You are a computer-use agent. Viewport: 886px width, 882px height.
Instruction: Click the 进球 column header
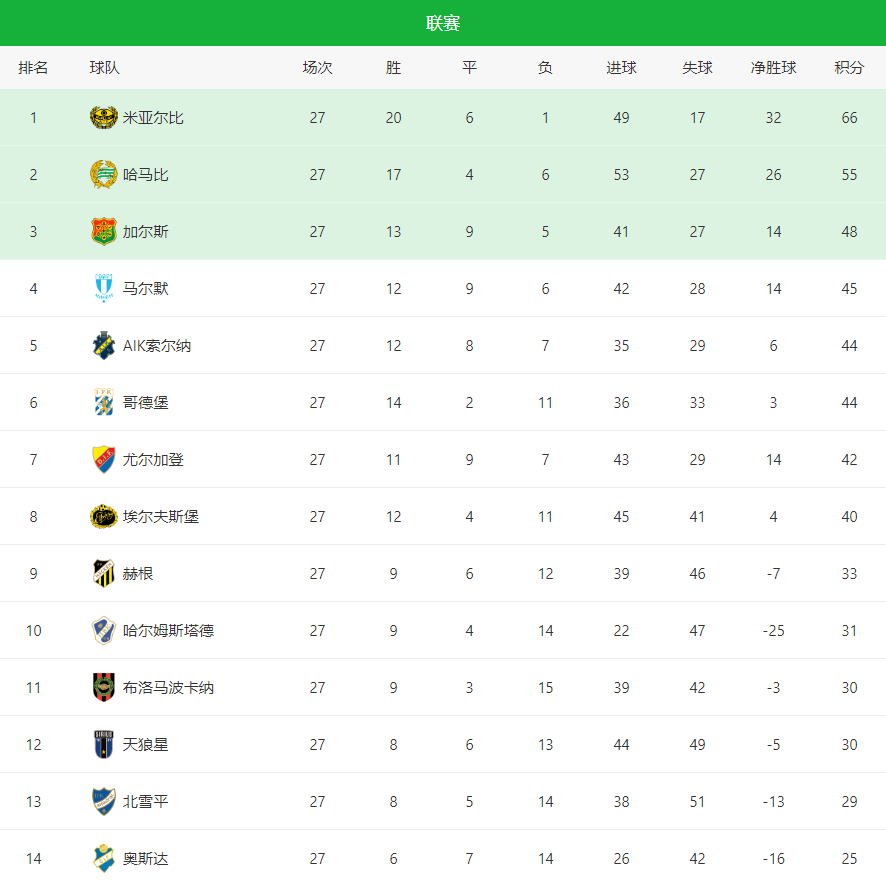621,68
